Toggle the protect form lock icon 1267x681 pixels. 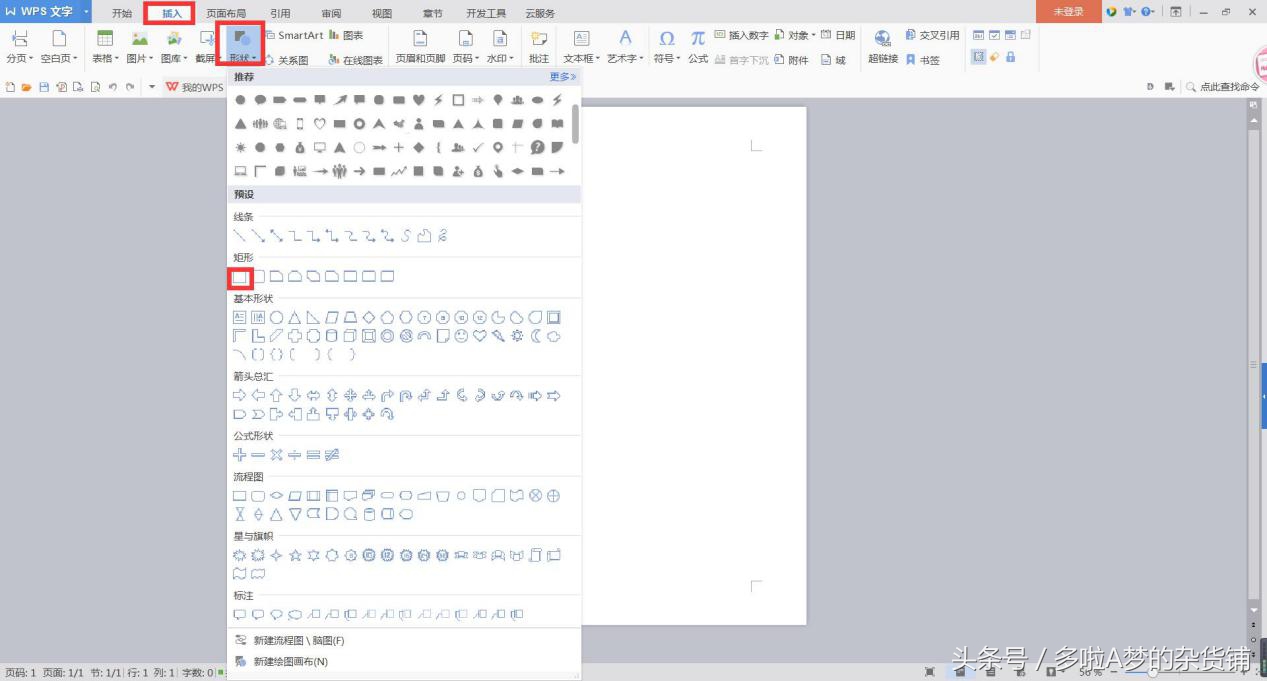(1010, 58)
